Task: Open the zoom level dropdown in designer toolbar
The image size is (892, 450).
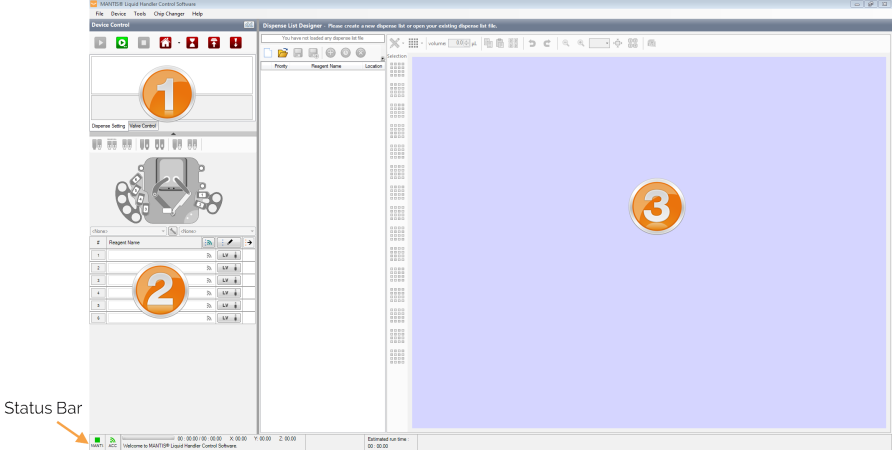Action: coord(599,43)
